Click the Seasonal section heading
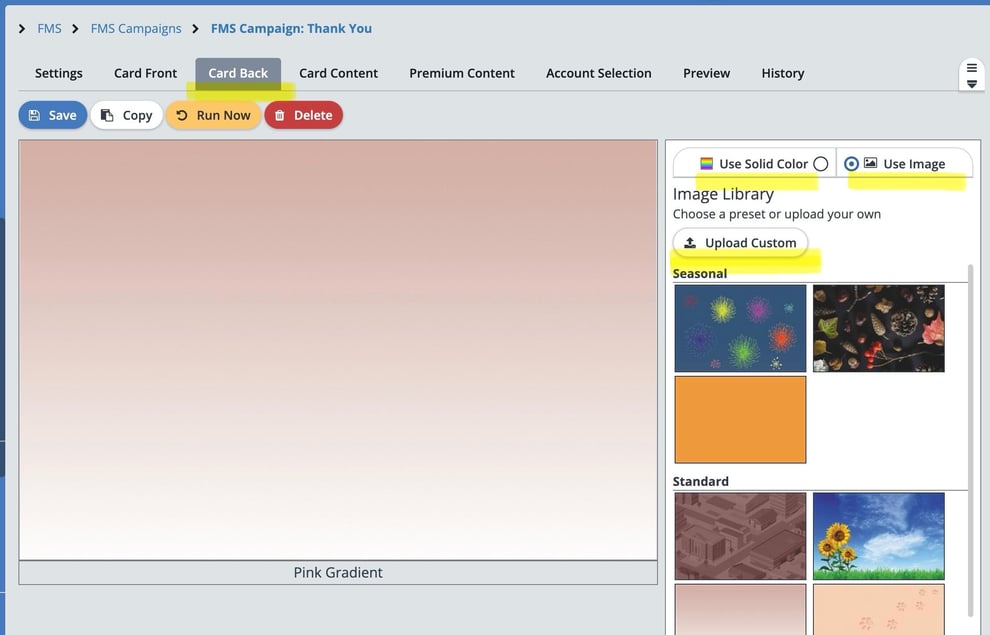990x635 pixels. coord(700,273)
